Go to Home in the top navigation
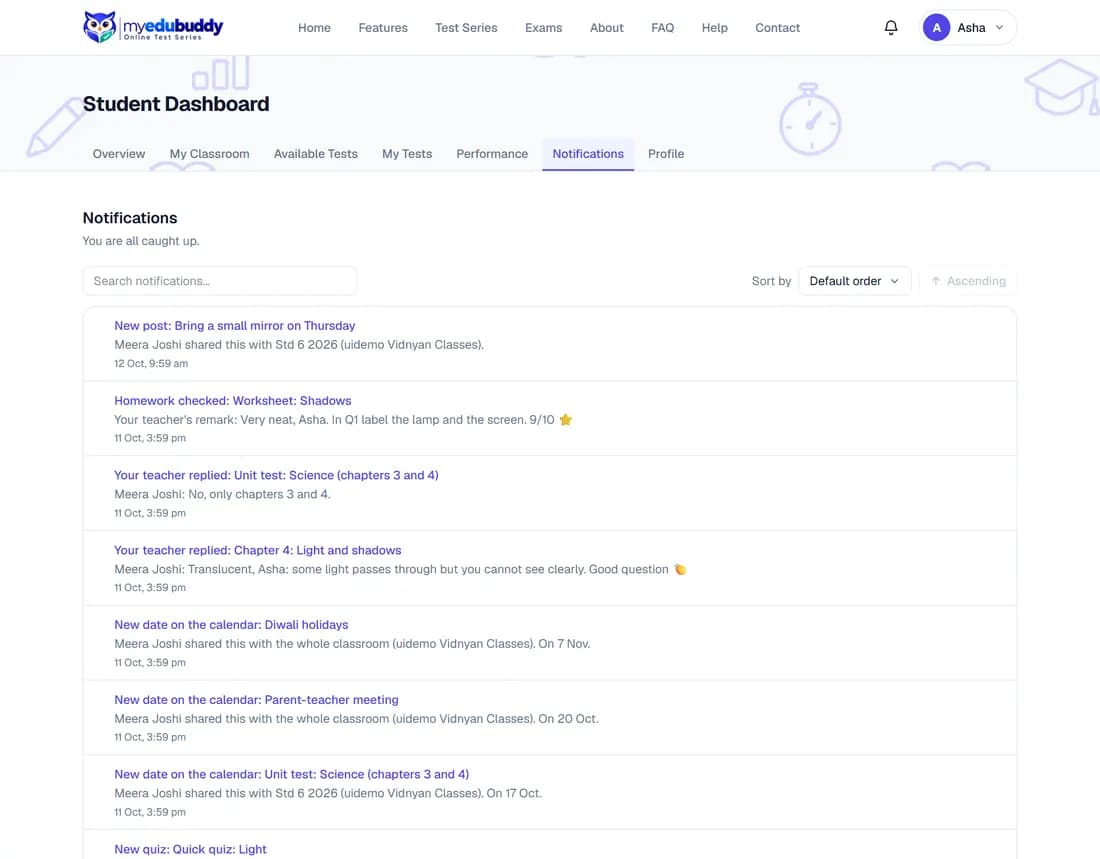 click(x=314, y=27)
